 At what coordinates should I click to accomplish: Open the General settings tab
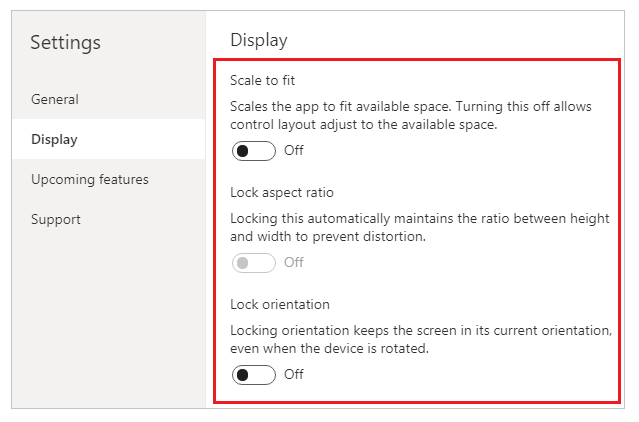(x=108, y=99)
